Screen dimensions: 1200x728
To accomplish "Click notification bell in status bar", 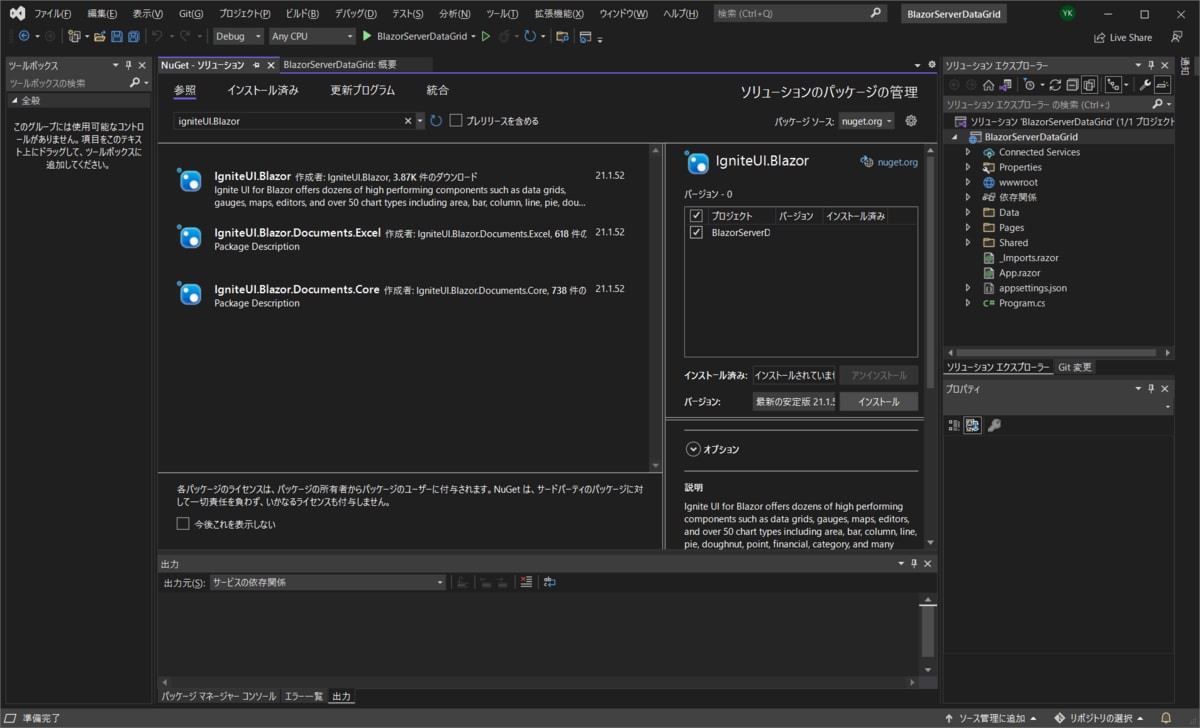I will click(x=1164, y=718).
